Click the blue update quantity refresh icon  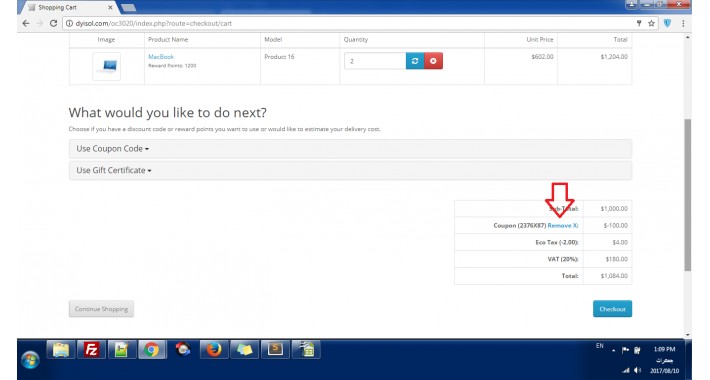(415, 61)
